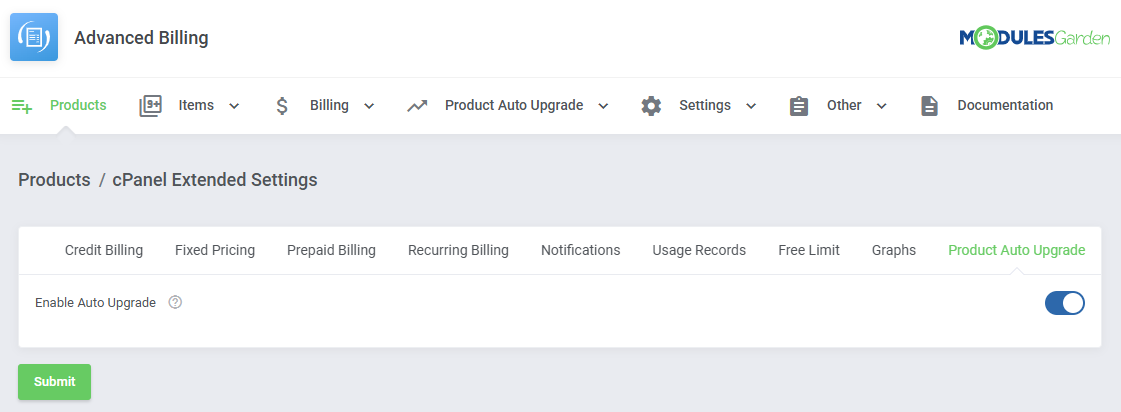This screenshot has width=1121, height=412.
Task: Switch to the Notifications tab
Action: [581, 250]
